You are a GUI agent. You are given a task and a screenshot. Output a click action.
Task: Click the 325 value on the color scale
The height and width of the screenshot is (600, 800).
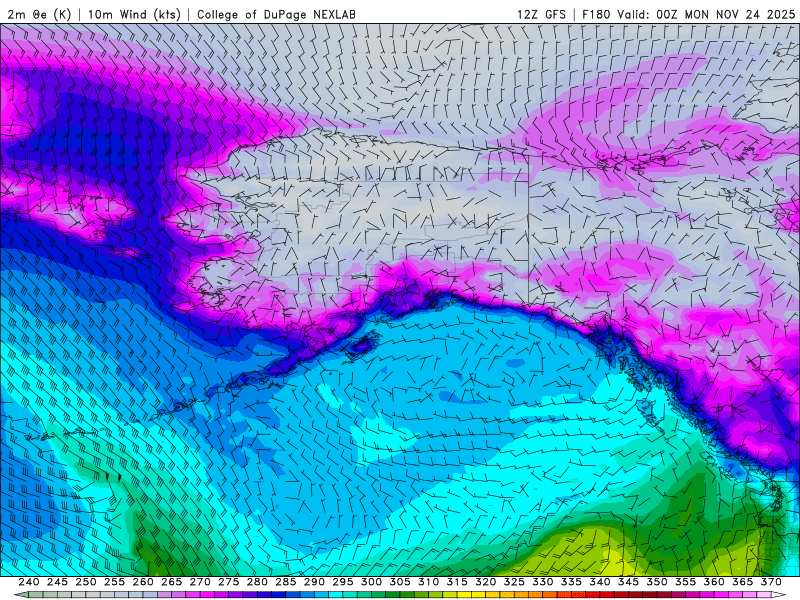pyautogui.click(x=514, y=582)
